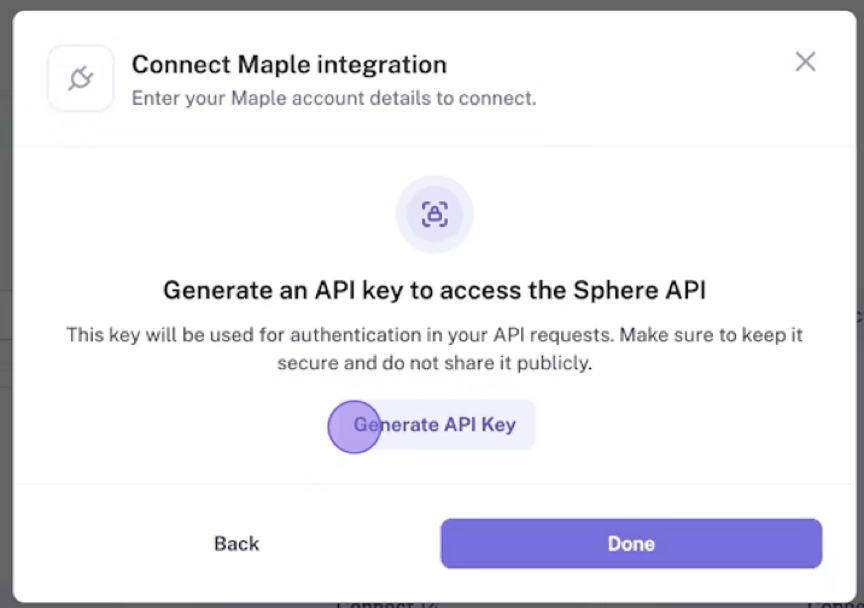864x608 pixels.
Task: Click the dimmed page area left of the dialog
Action: point(5,300)
